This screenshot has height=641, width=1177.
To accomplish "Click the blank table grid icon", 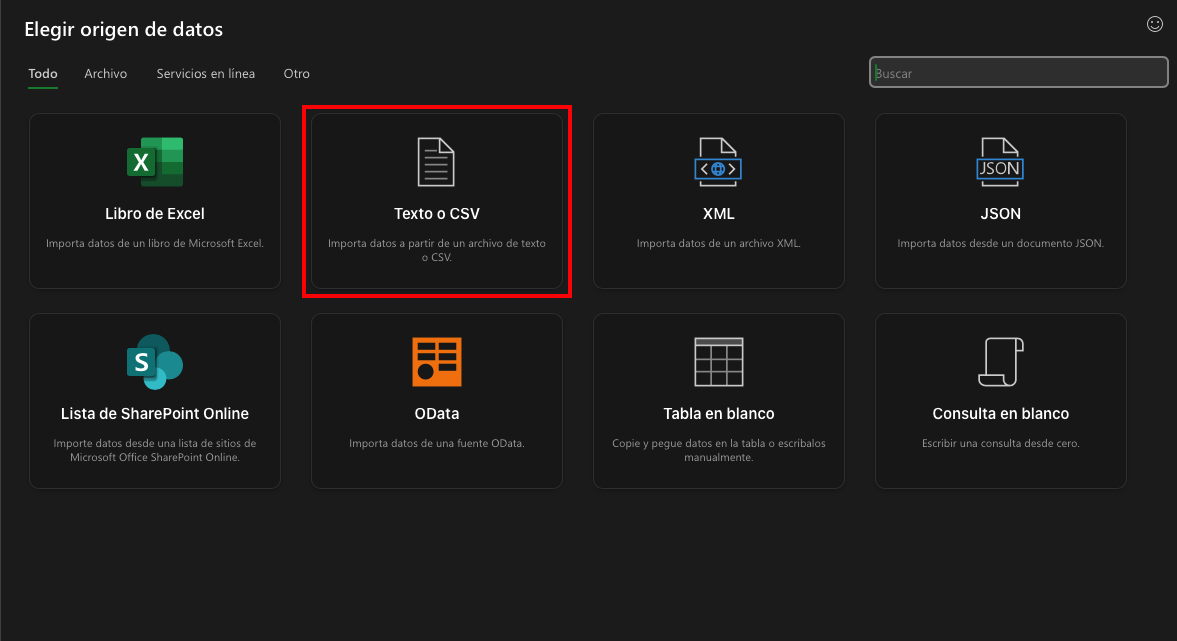I will coord(718,362).
